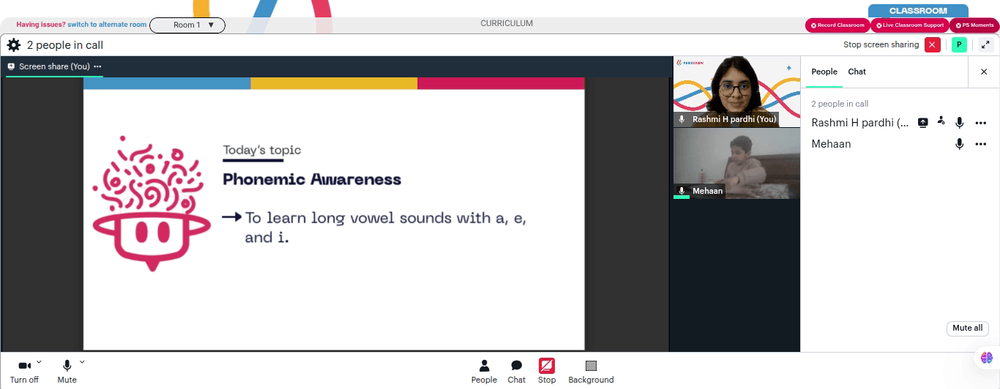Screen dimensions: 1000x389
Task: Open Background effects
Action: (x=591, y=372)
